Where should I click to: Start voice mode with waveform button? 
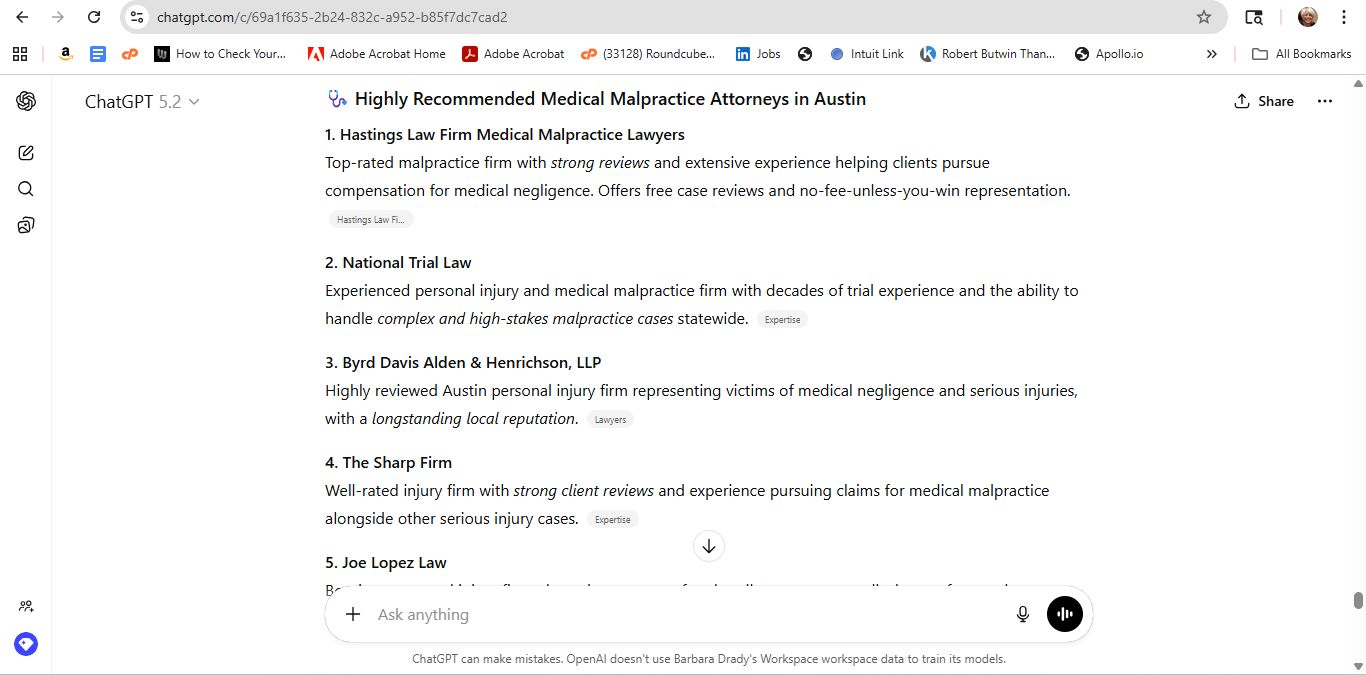pos(1065,614)
